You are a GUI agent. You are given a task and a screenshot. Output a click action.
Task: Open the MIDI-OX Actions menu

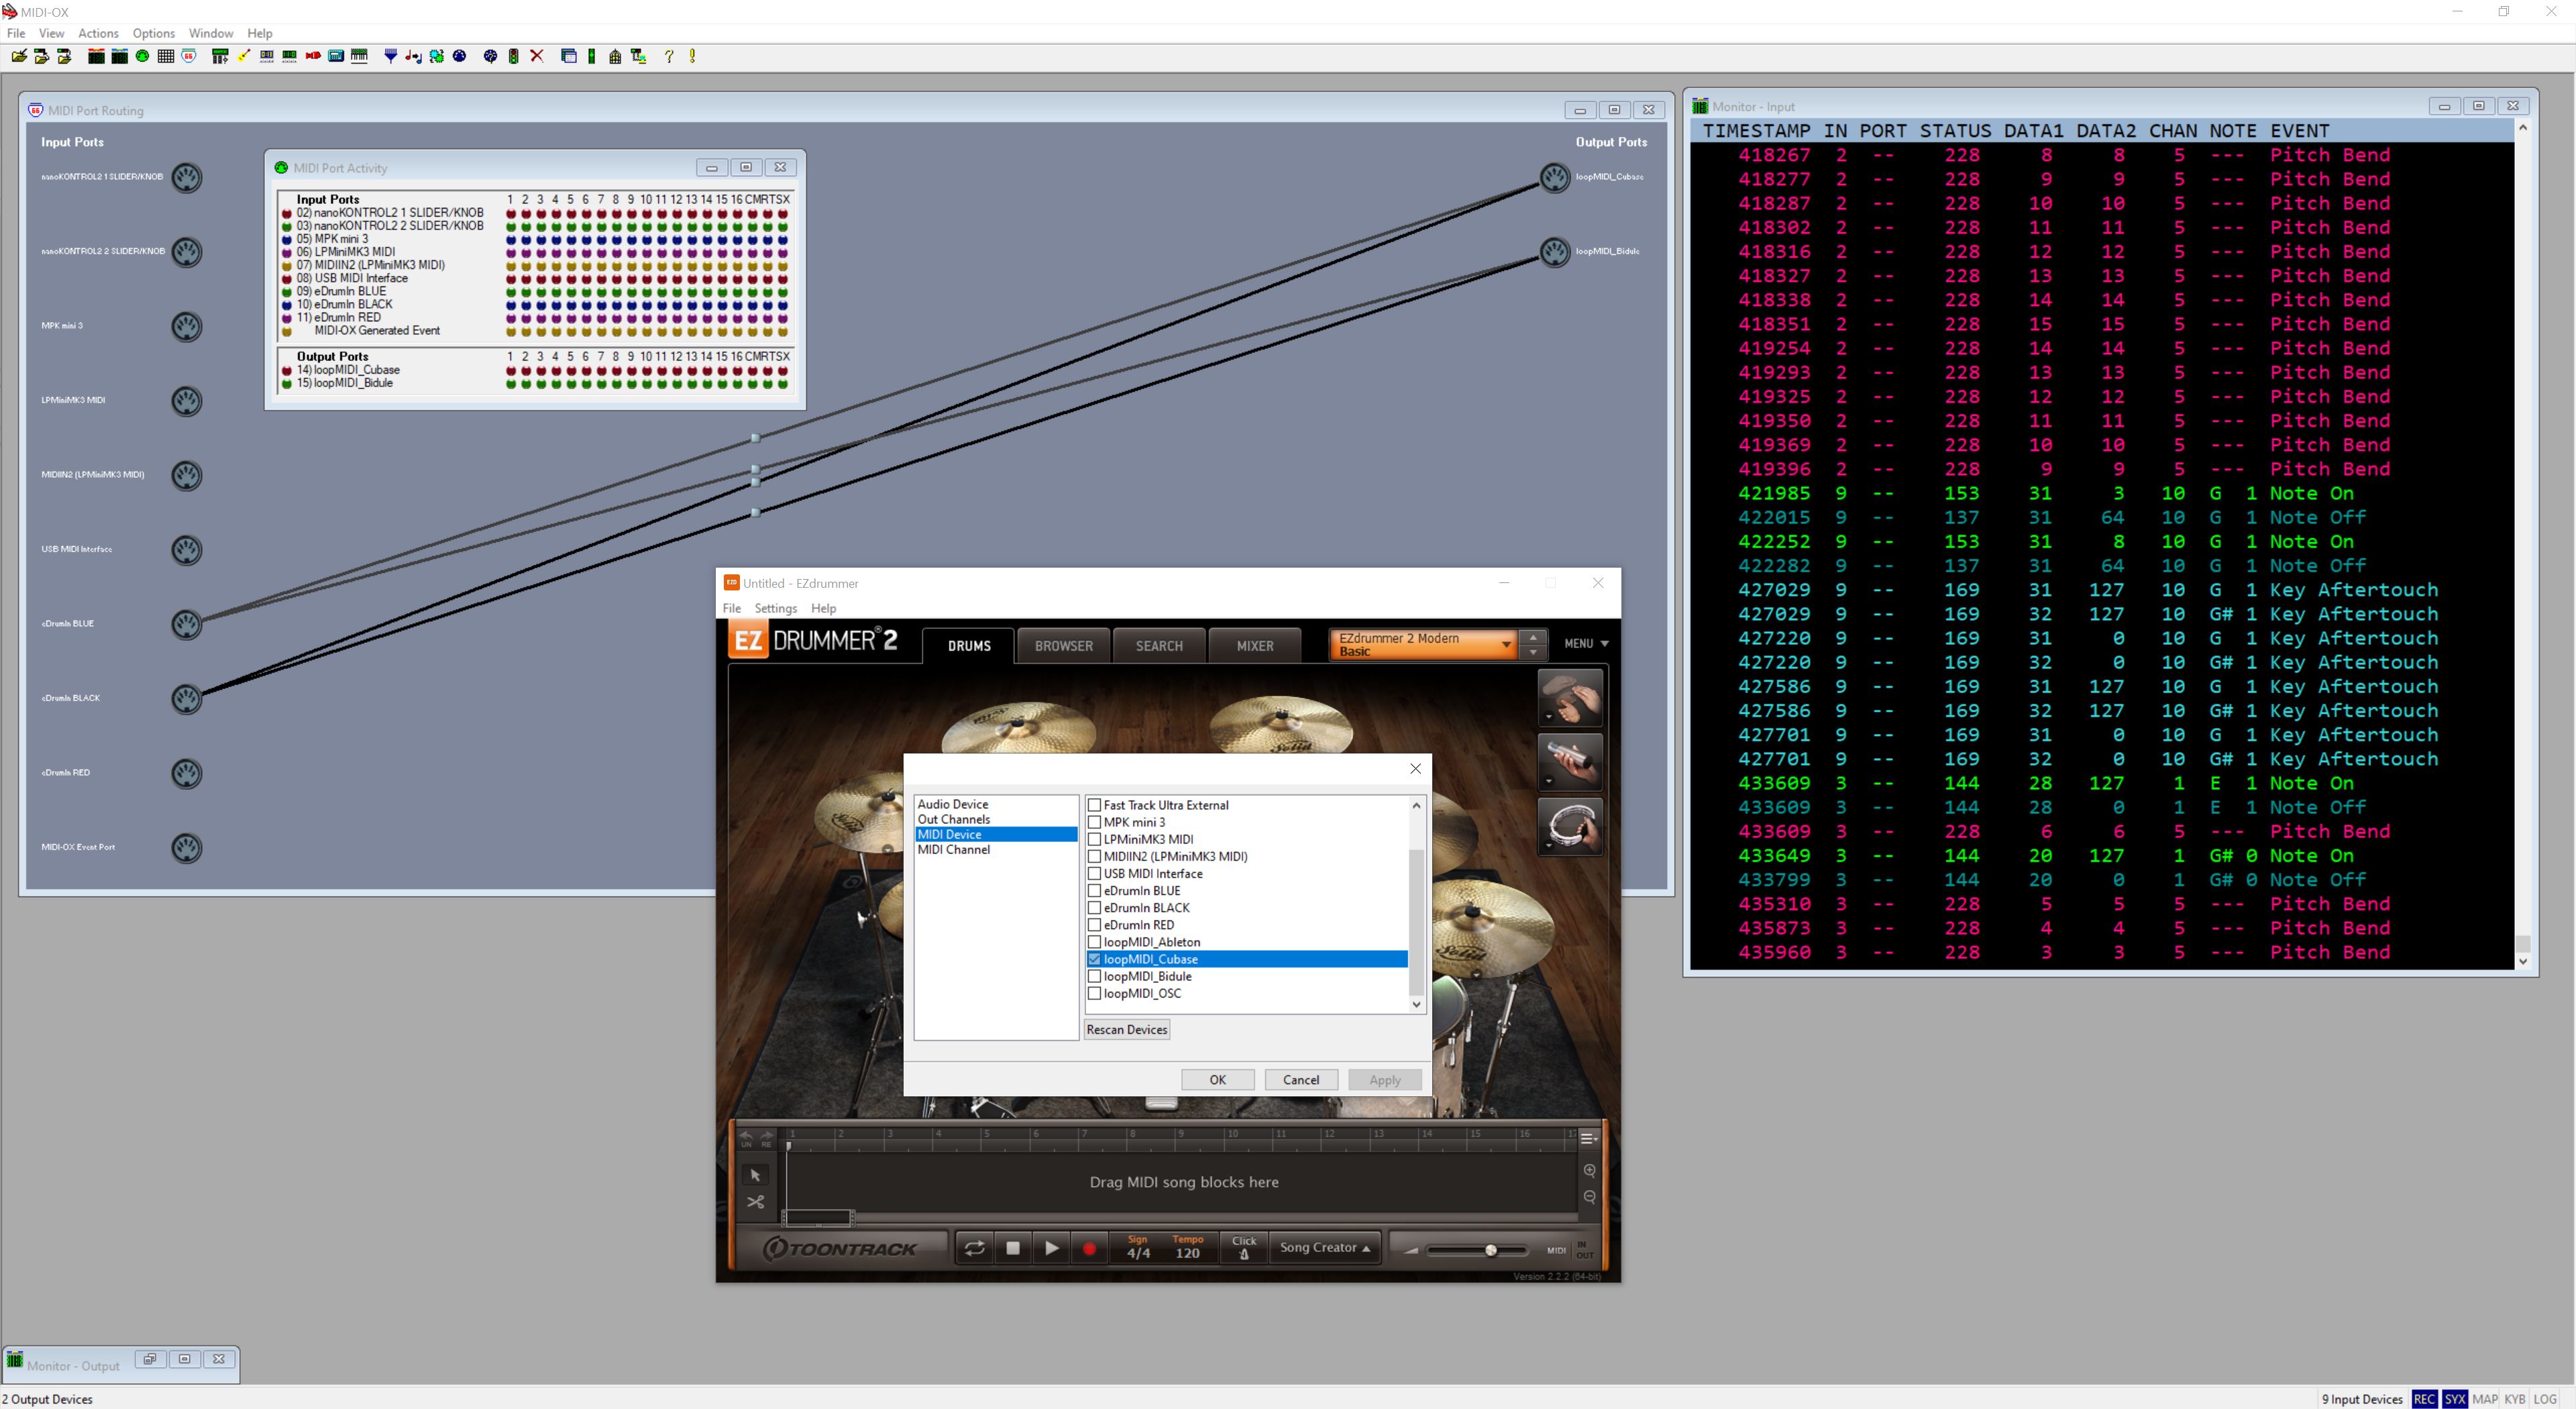98,33
